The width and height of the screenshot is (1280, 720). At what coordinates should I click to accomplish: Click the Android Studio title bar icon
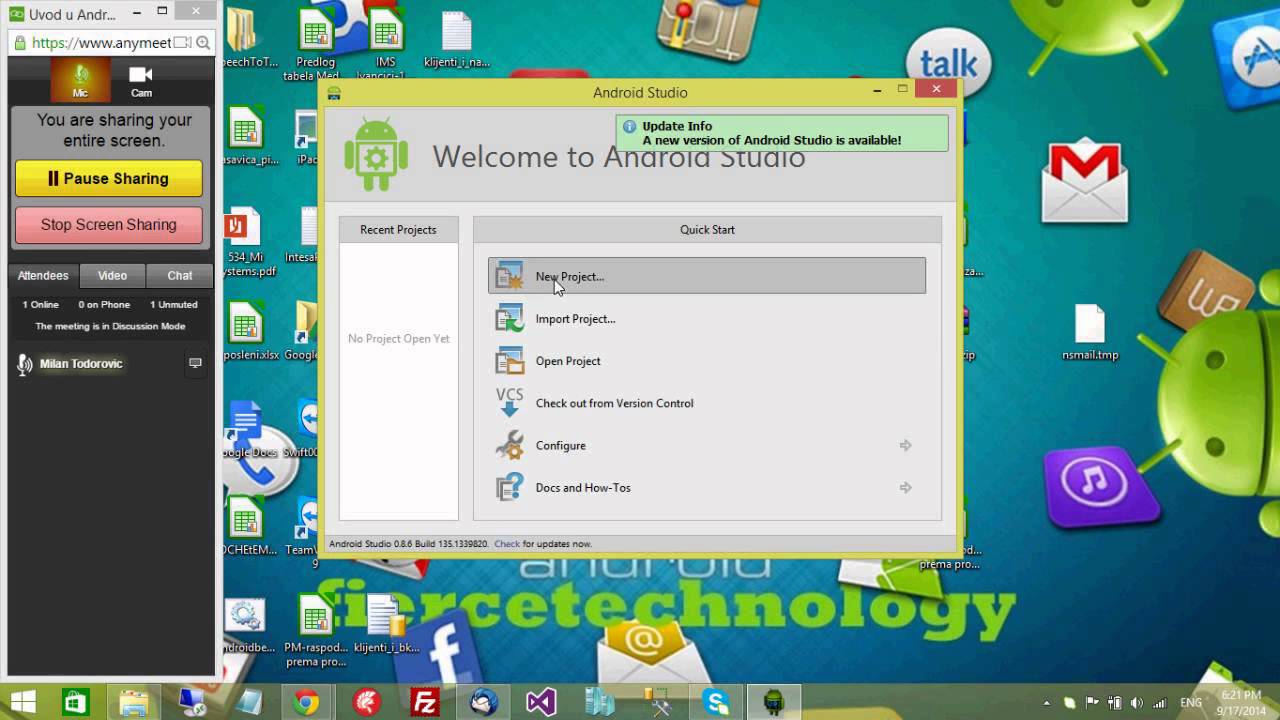click(334, 93)
